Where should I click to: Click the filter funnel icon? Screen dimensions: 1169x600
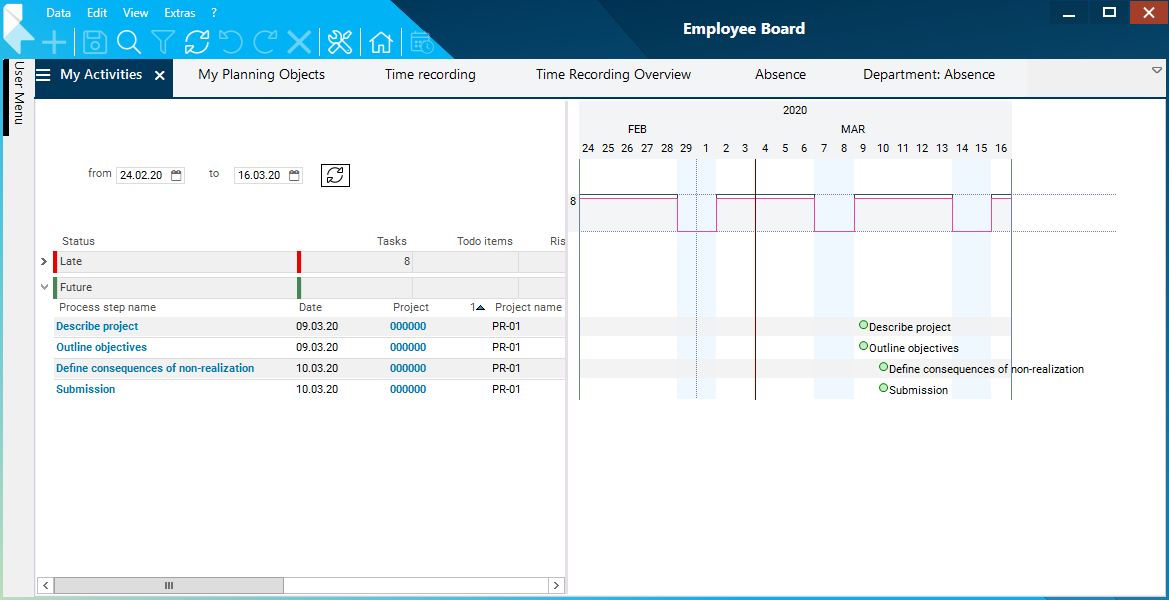click(163, 42)
